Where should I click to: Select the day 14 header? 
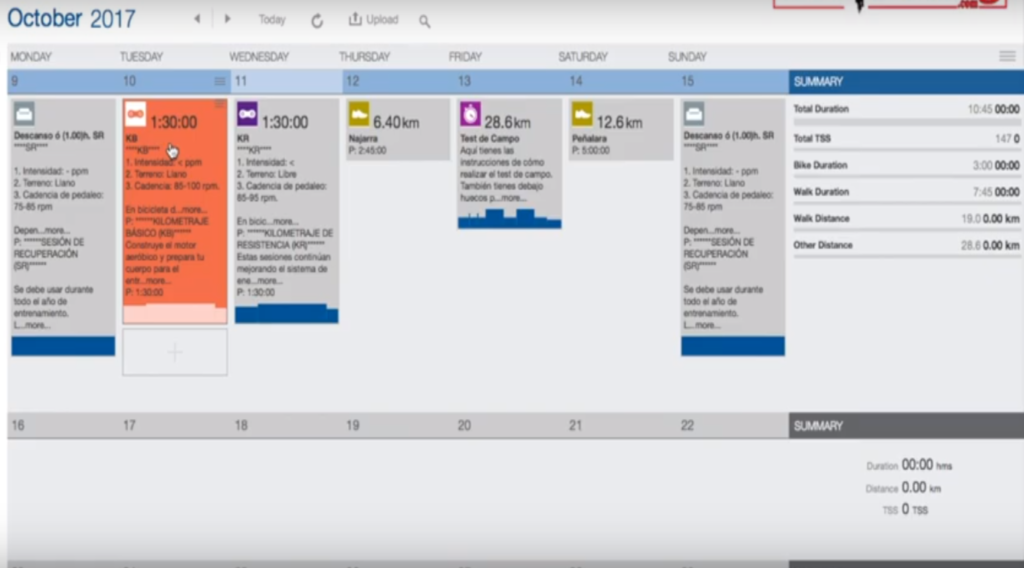(x=622, y=82)
